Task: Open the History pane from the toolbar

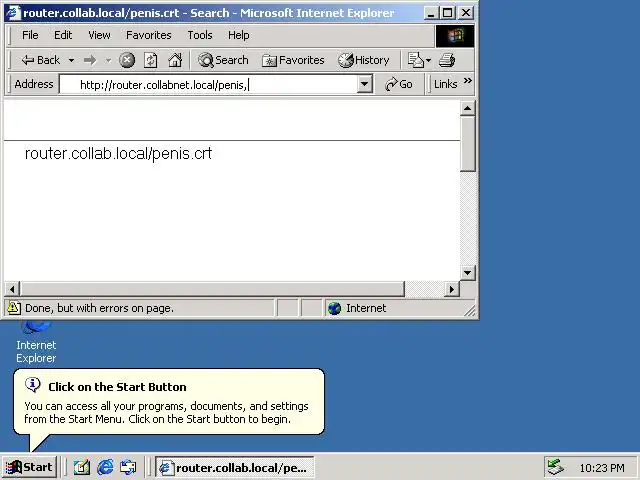Action: click(363, 60)
